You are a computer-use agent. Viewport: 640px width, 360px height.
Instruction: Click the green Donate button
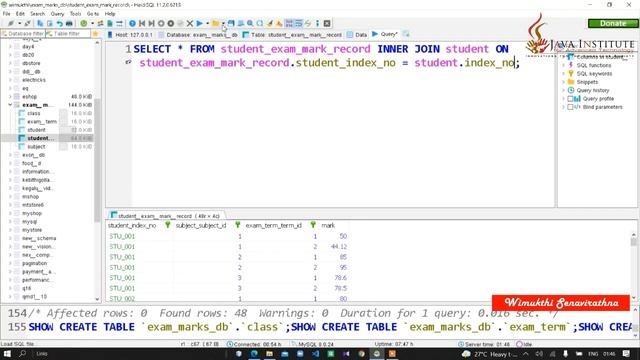point(613,24)
